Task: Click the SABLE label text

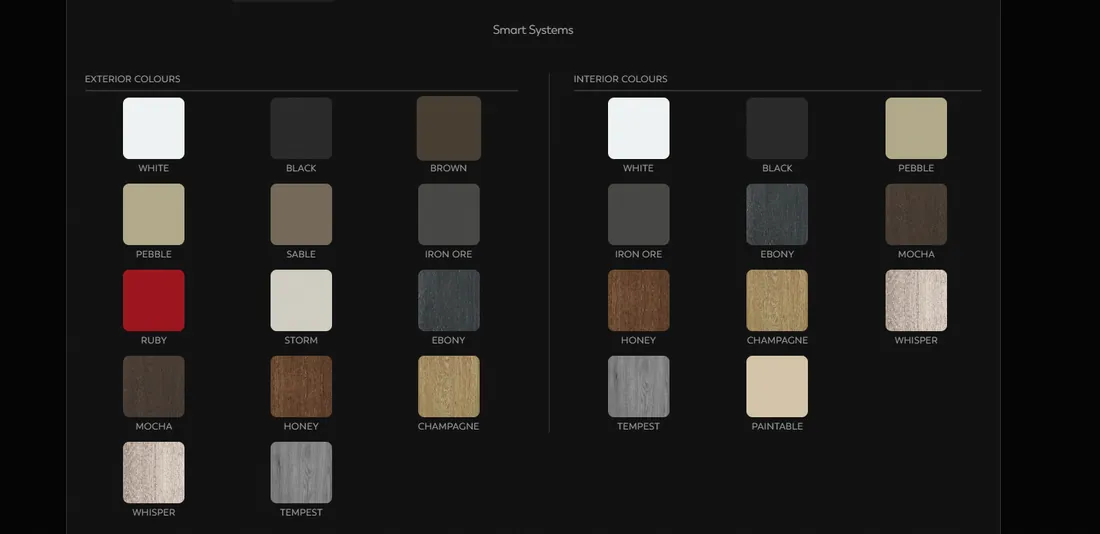Action: point(301,255)
